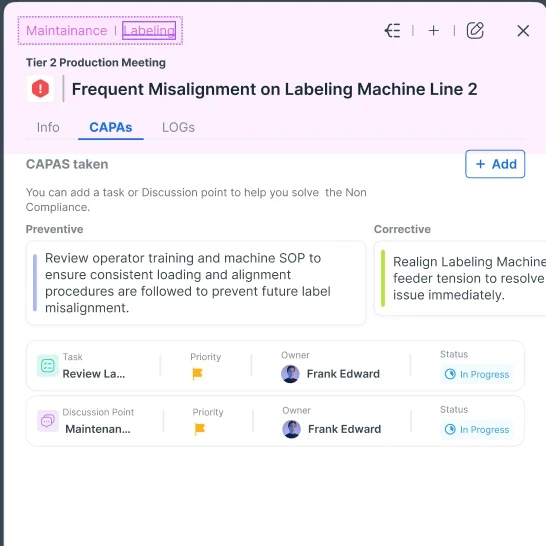Open In Progress status of Review La... task
546x546 pixels.
tap(476, 374)
